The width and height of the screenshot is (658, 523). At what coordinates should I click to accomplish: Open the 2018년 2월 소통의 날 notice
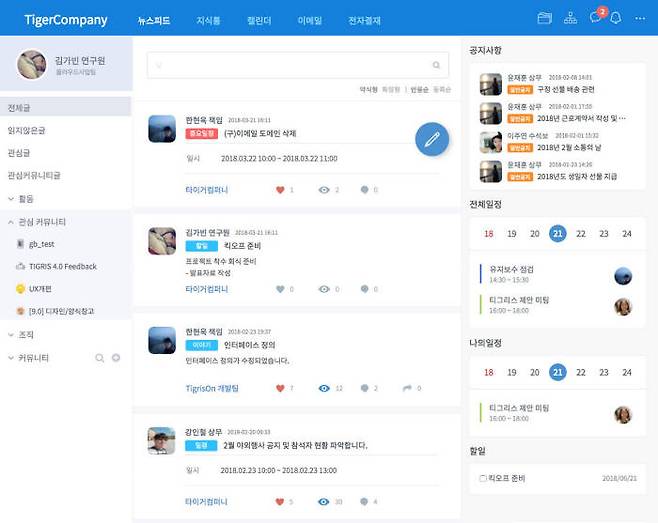tap(569, 147)
